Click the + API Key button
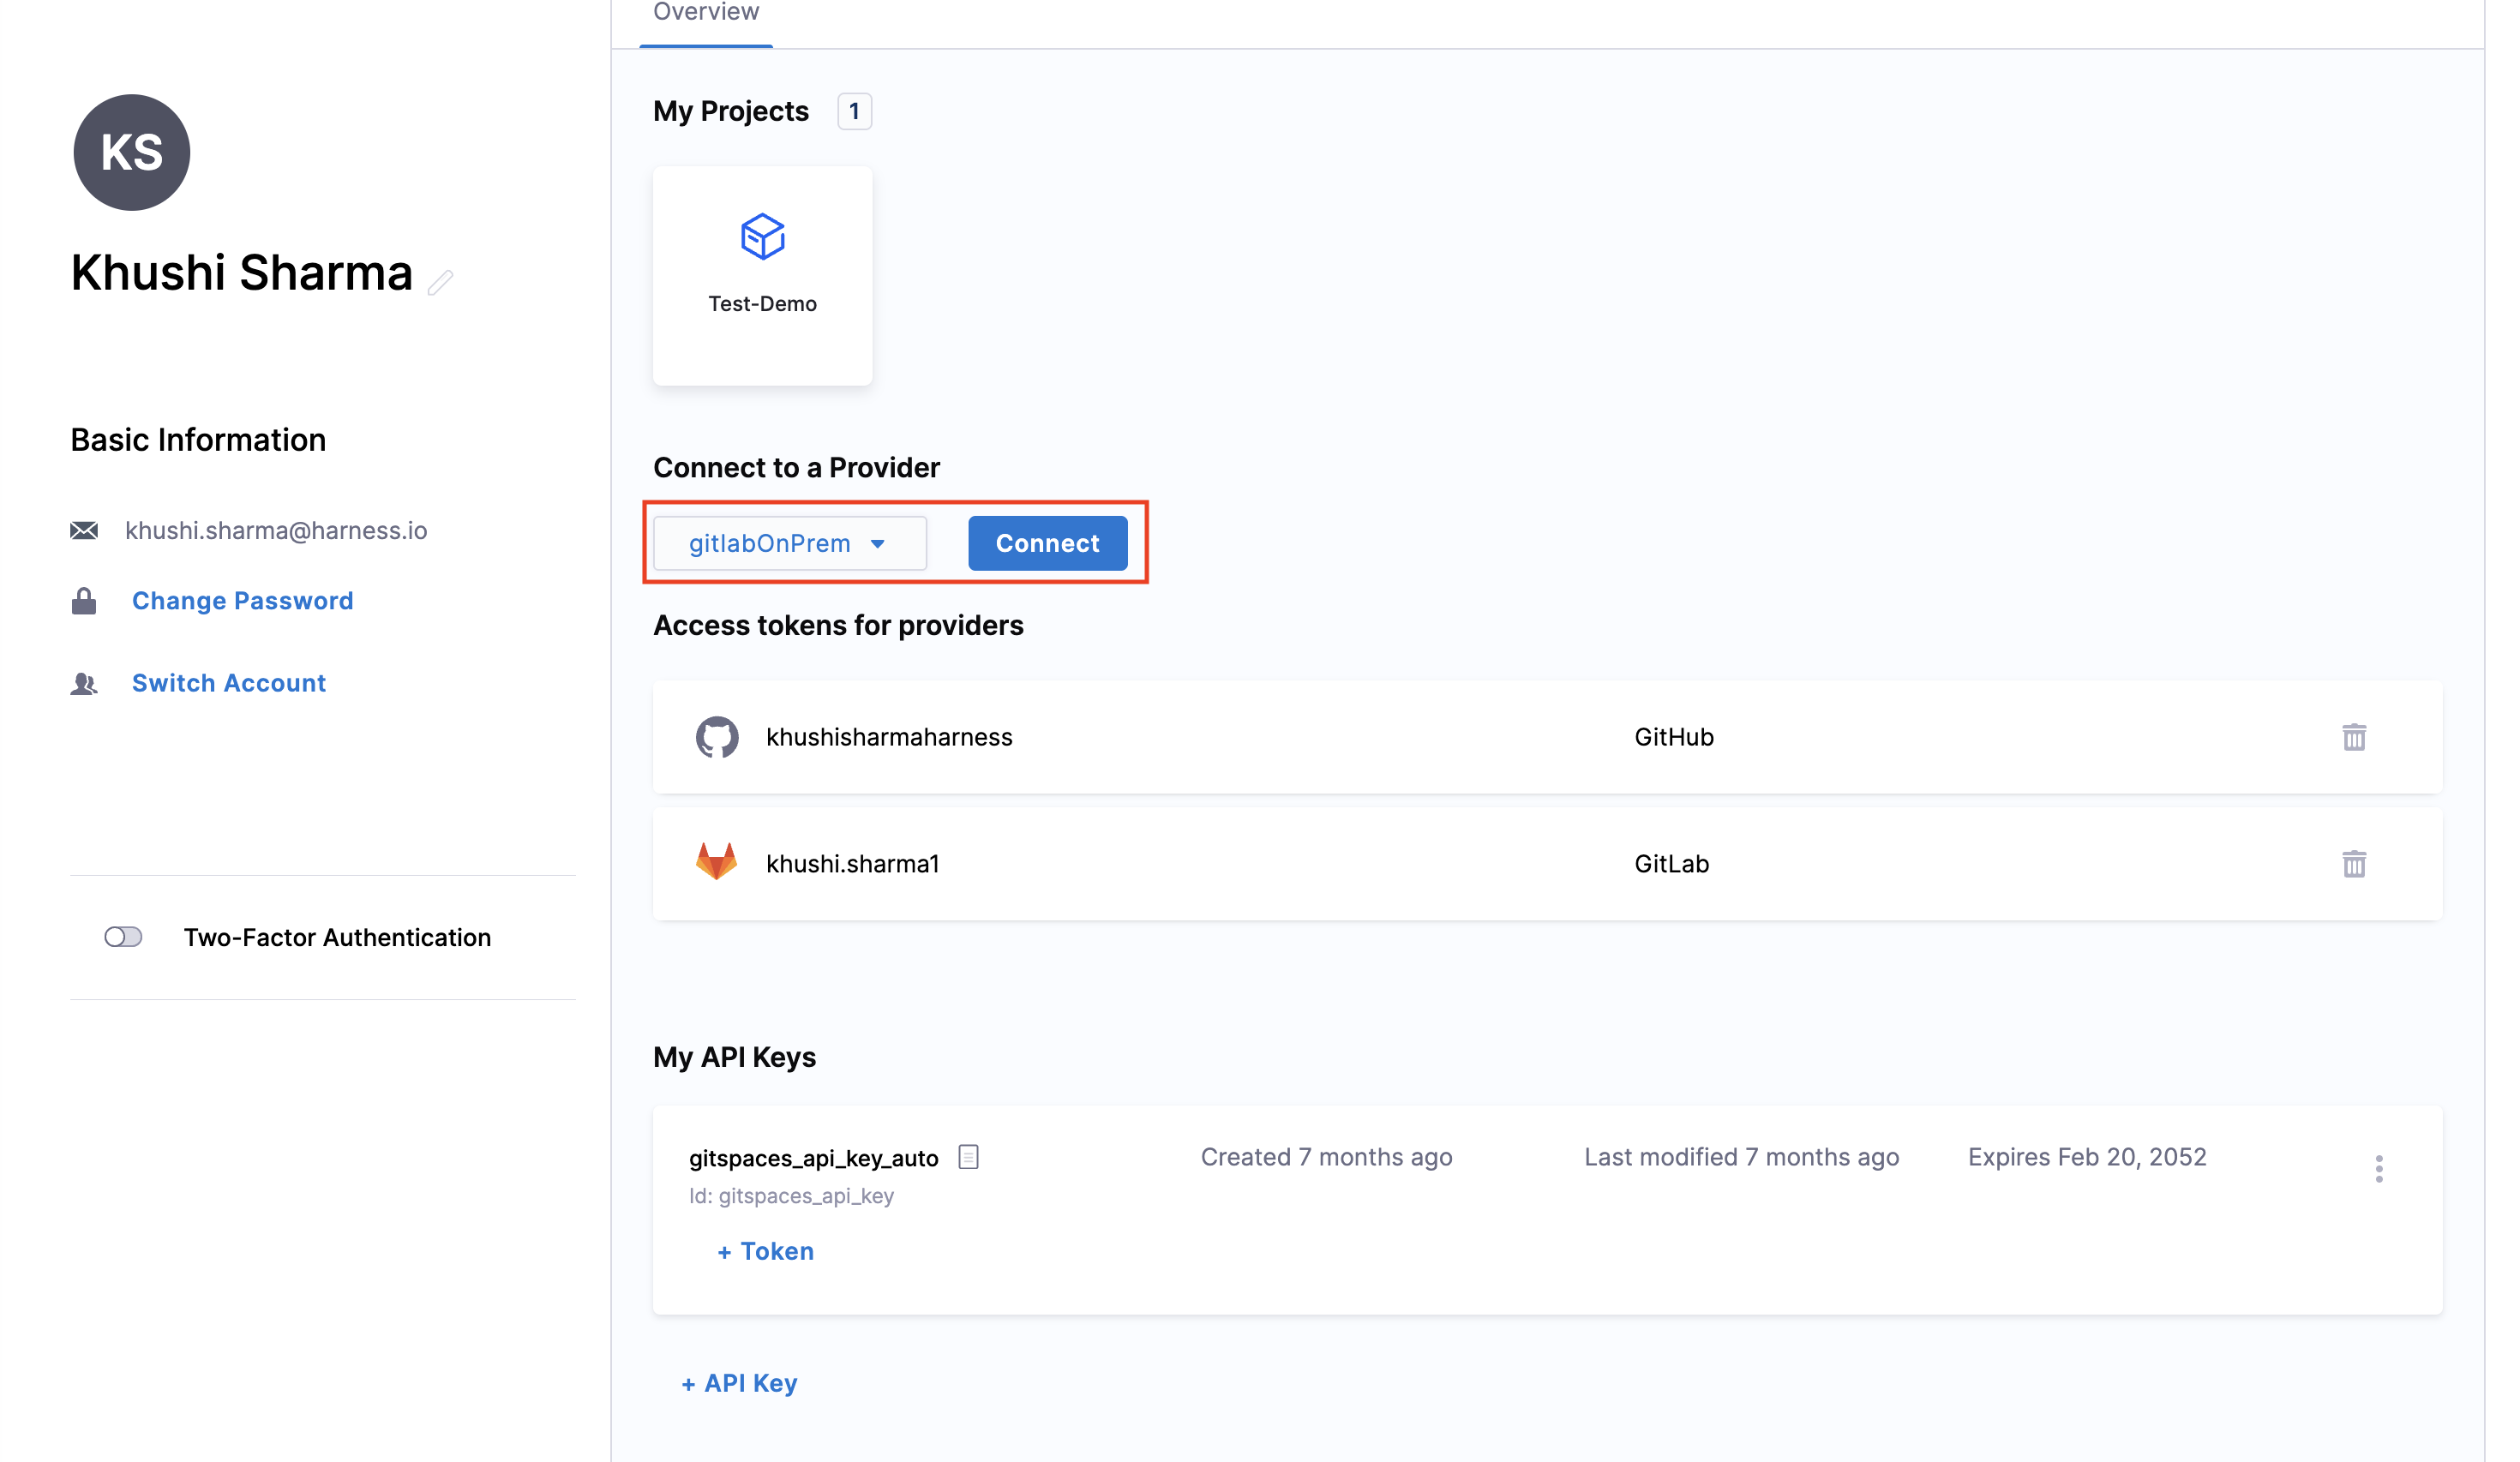2520x1462 pixels. (739, 1383)
